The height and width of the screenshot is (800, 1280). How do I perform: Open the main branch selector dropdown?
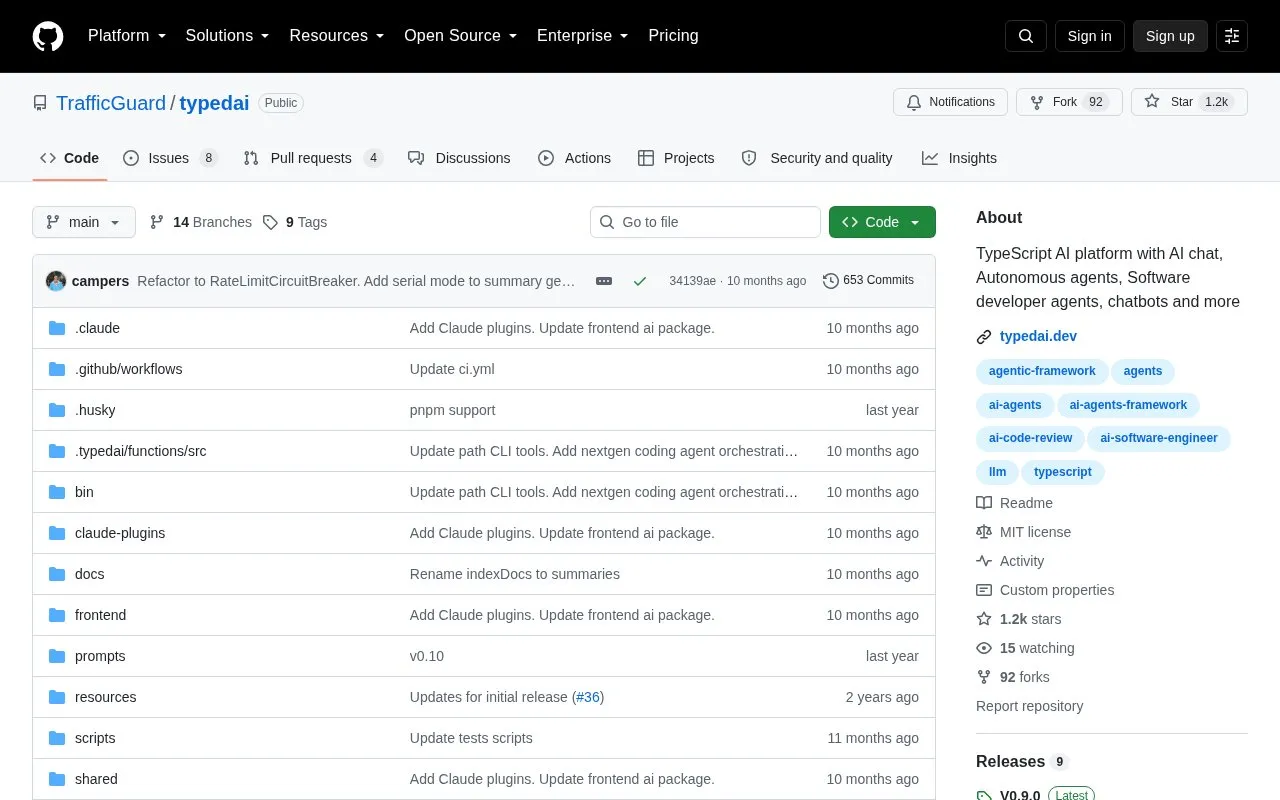[84, 222]
